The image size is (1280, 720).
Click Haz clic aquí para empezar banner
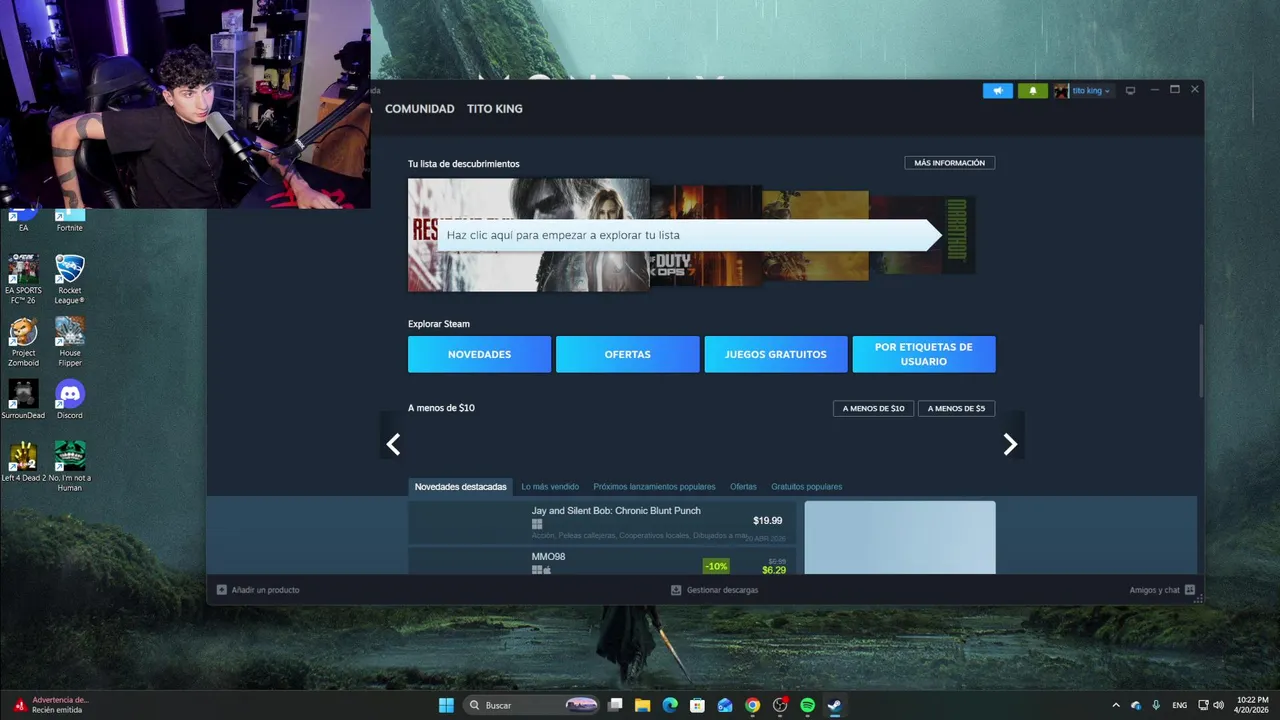[x=690, y=235]
